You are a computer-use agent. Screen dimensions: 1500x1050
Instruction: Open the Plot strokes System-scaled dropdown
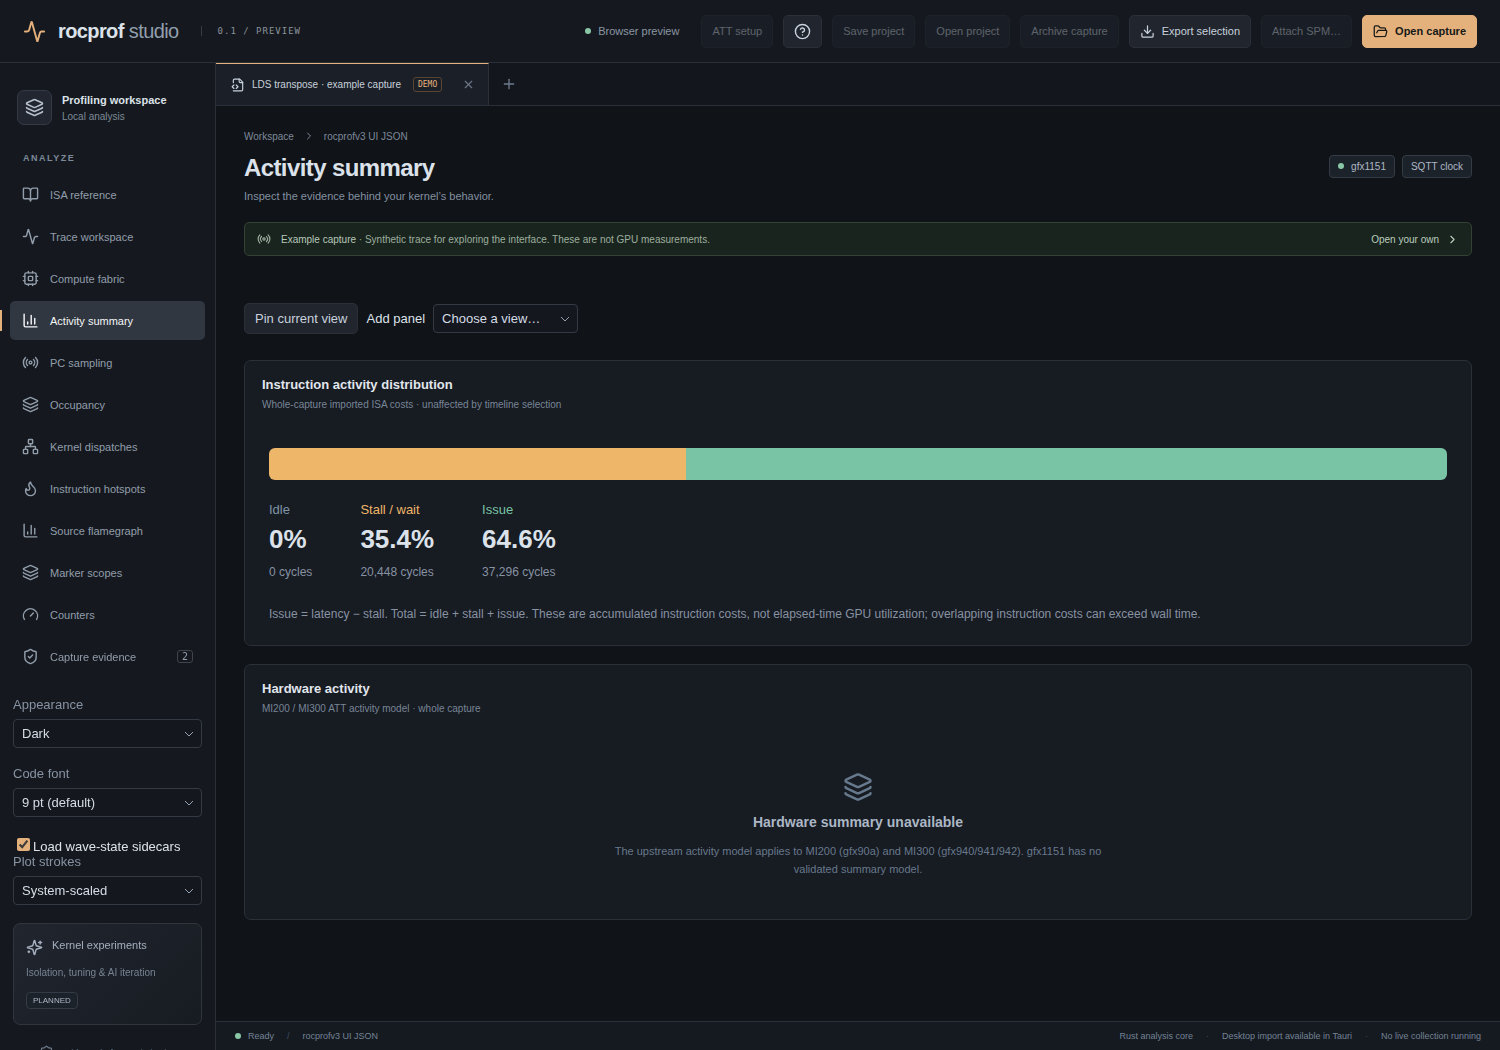click(x=107, y=891)
